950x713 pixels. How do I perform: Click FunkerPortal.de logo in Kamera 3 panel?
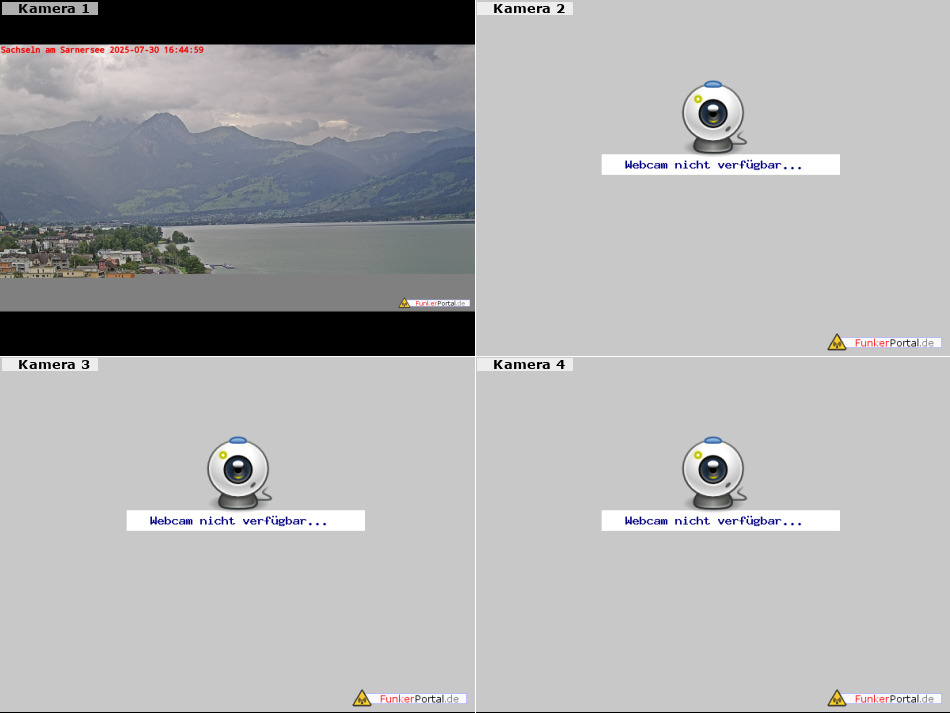tap(409, 698)
